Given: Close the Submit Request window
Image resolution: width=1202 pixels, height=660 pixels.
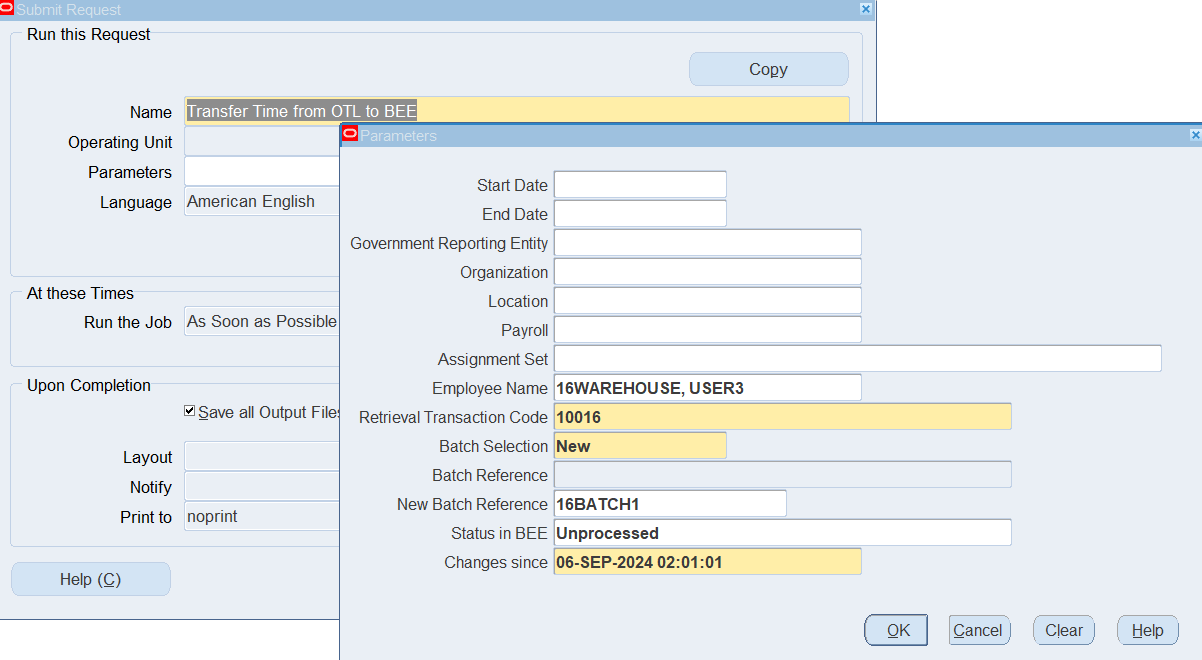Looking at the screenshot, I should [x=866, y=9].
